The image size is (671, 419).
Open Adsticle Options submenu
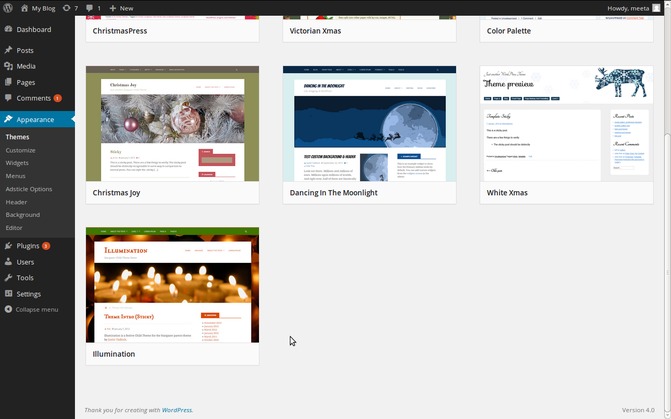[x=29, y=189]
